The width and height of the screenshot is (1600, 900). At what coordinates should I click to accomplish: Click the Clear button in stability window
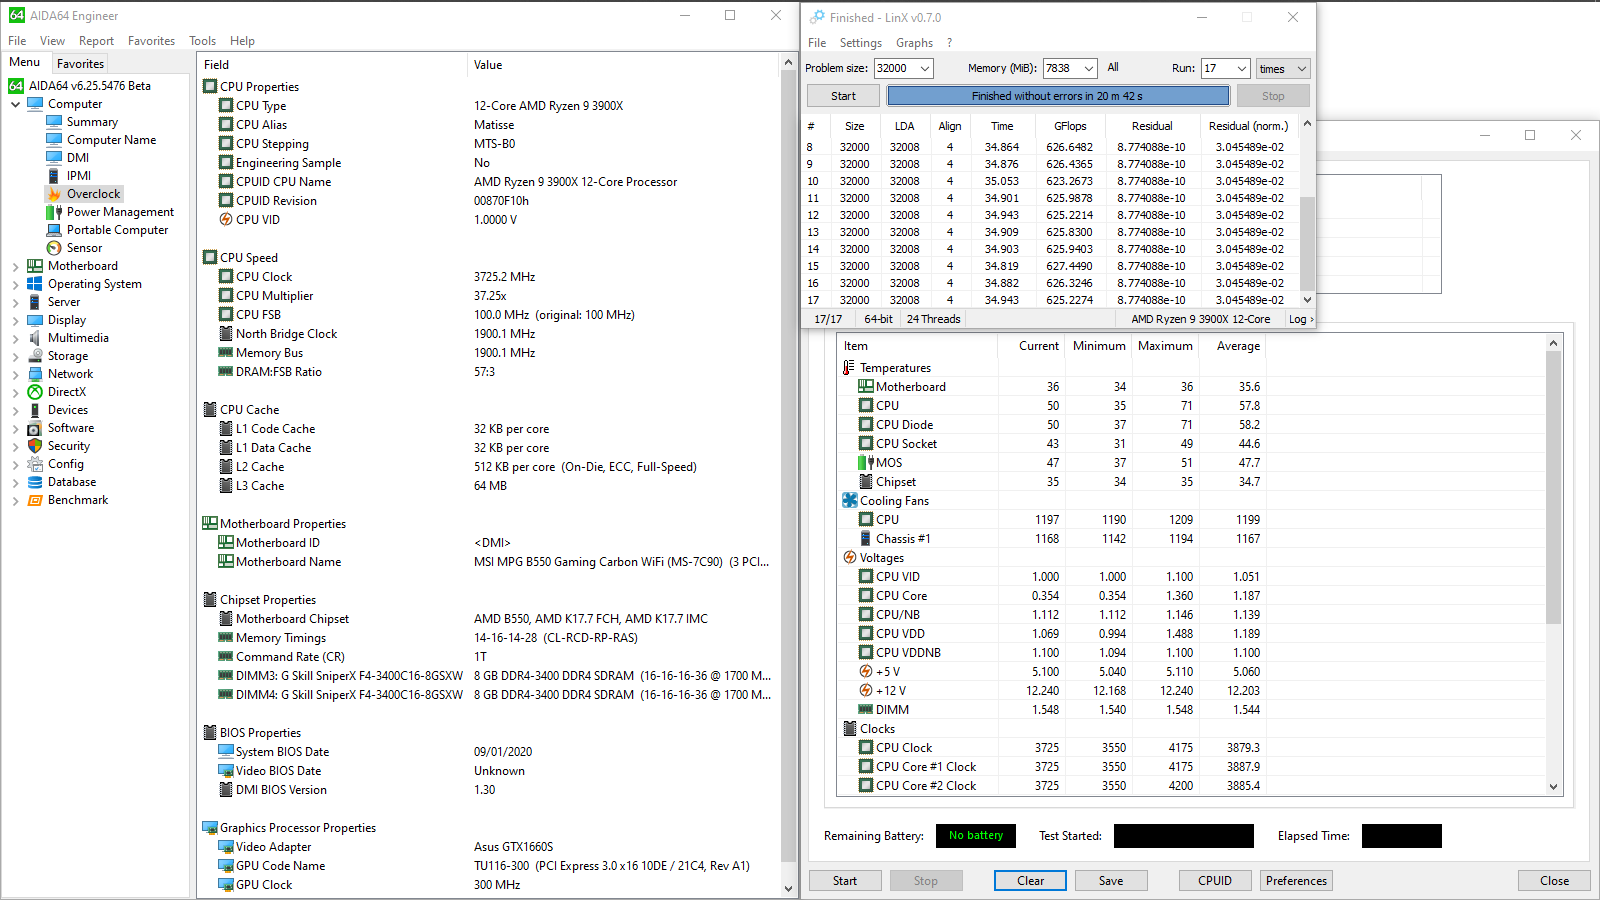pyautogui.click(x=1030, y=881)
